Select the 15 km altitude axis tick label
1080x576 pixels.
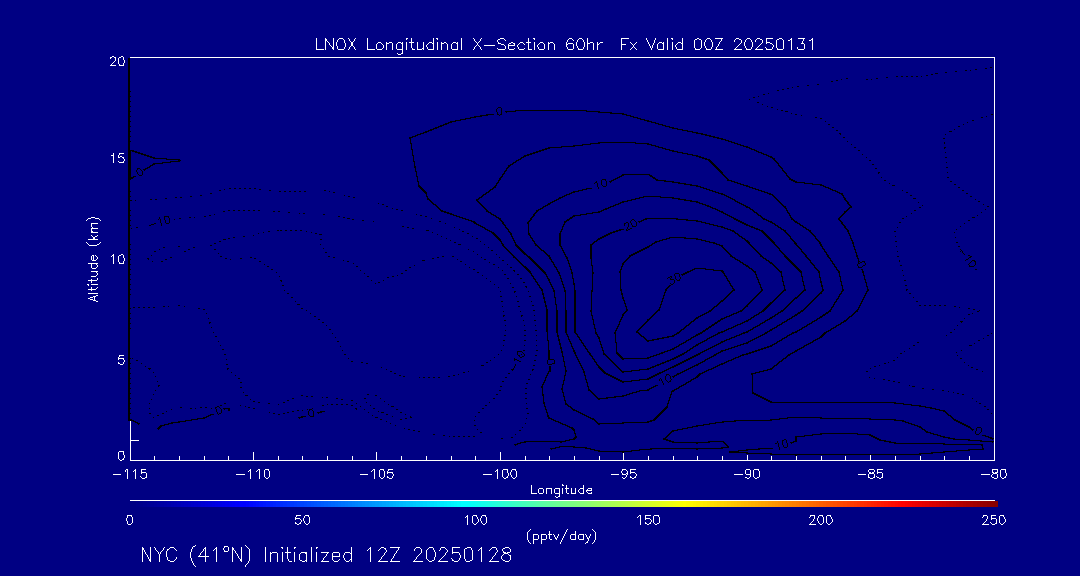pos(118,158)
